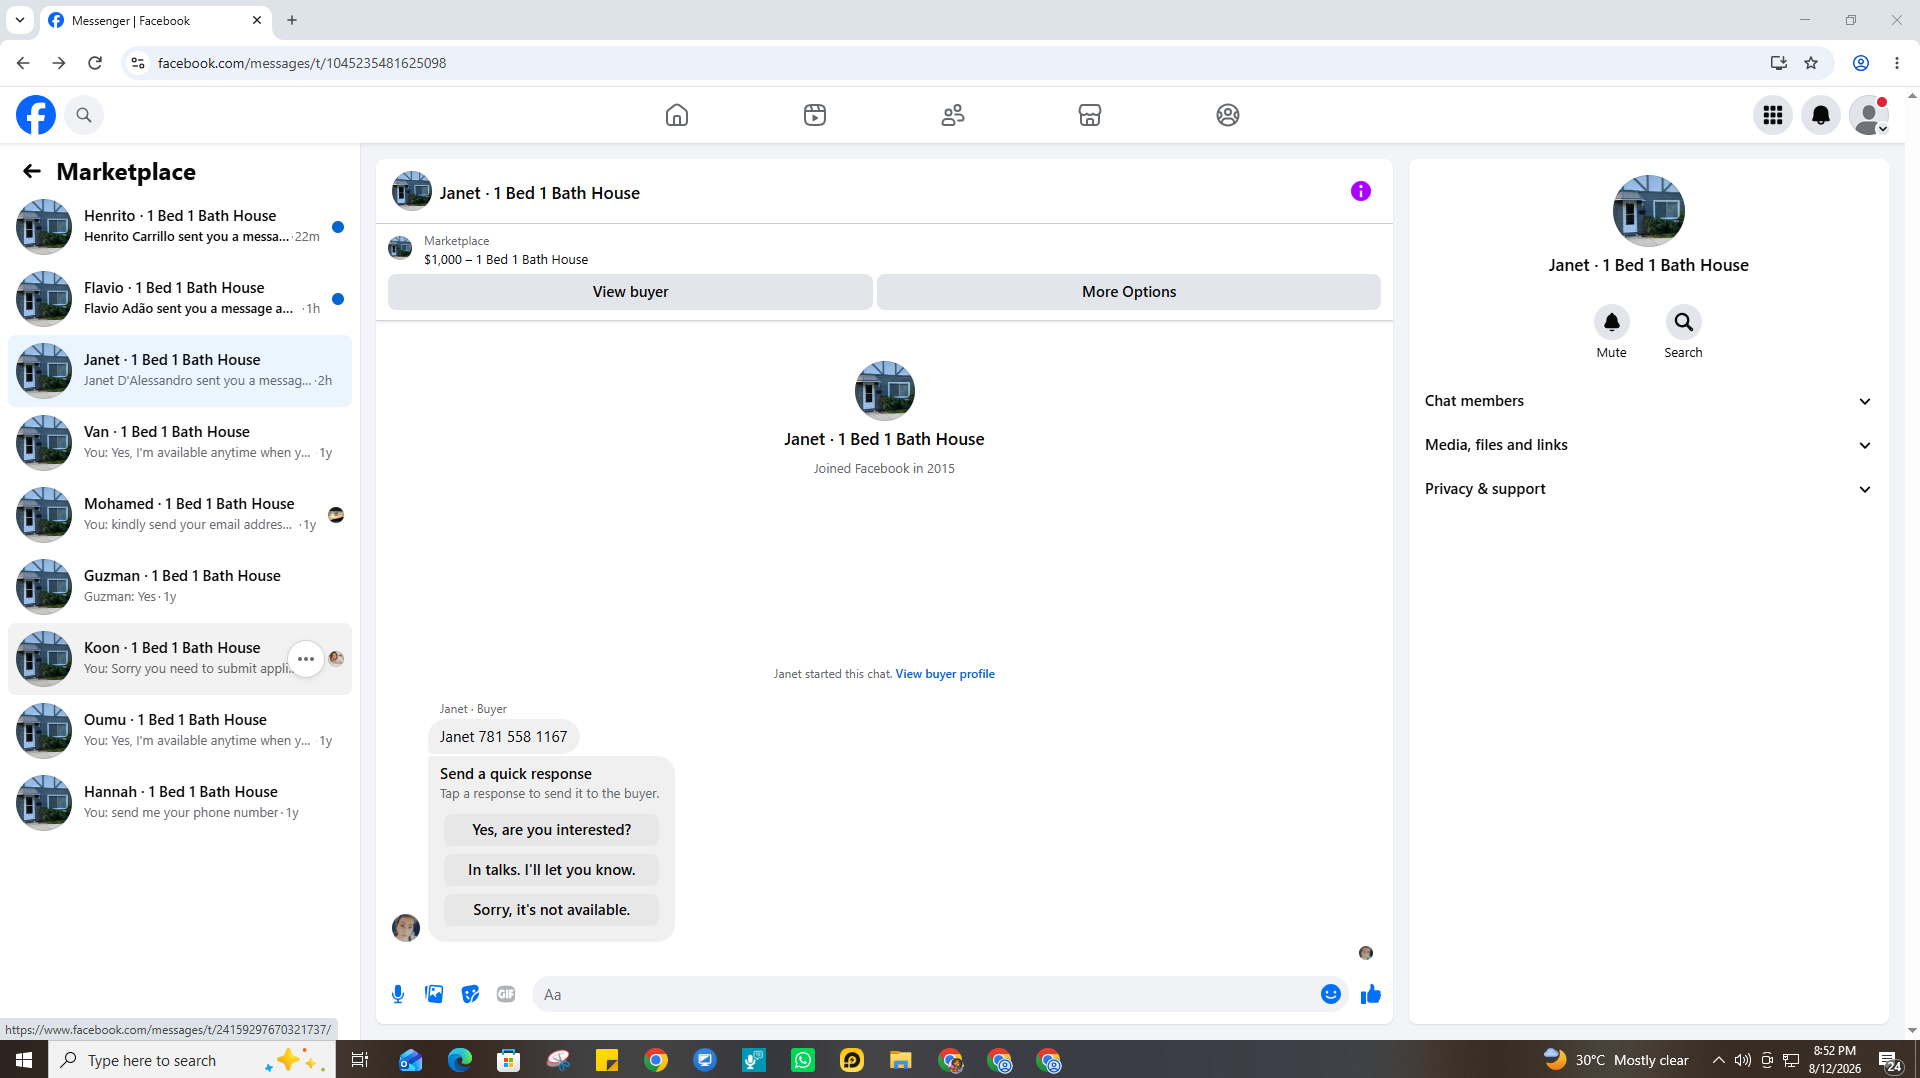The width and height of the screenshot is (1920, 1078).
Task: Click Janet's chat header thumbnail
Action: point(412,191)
